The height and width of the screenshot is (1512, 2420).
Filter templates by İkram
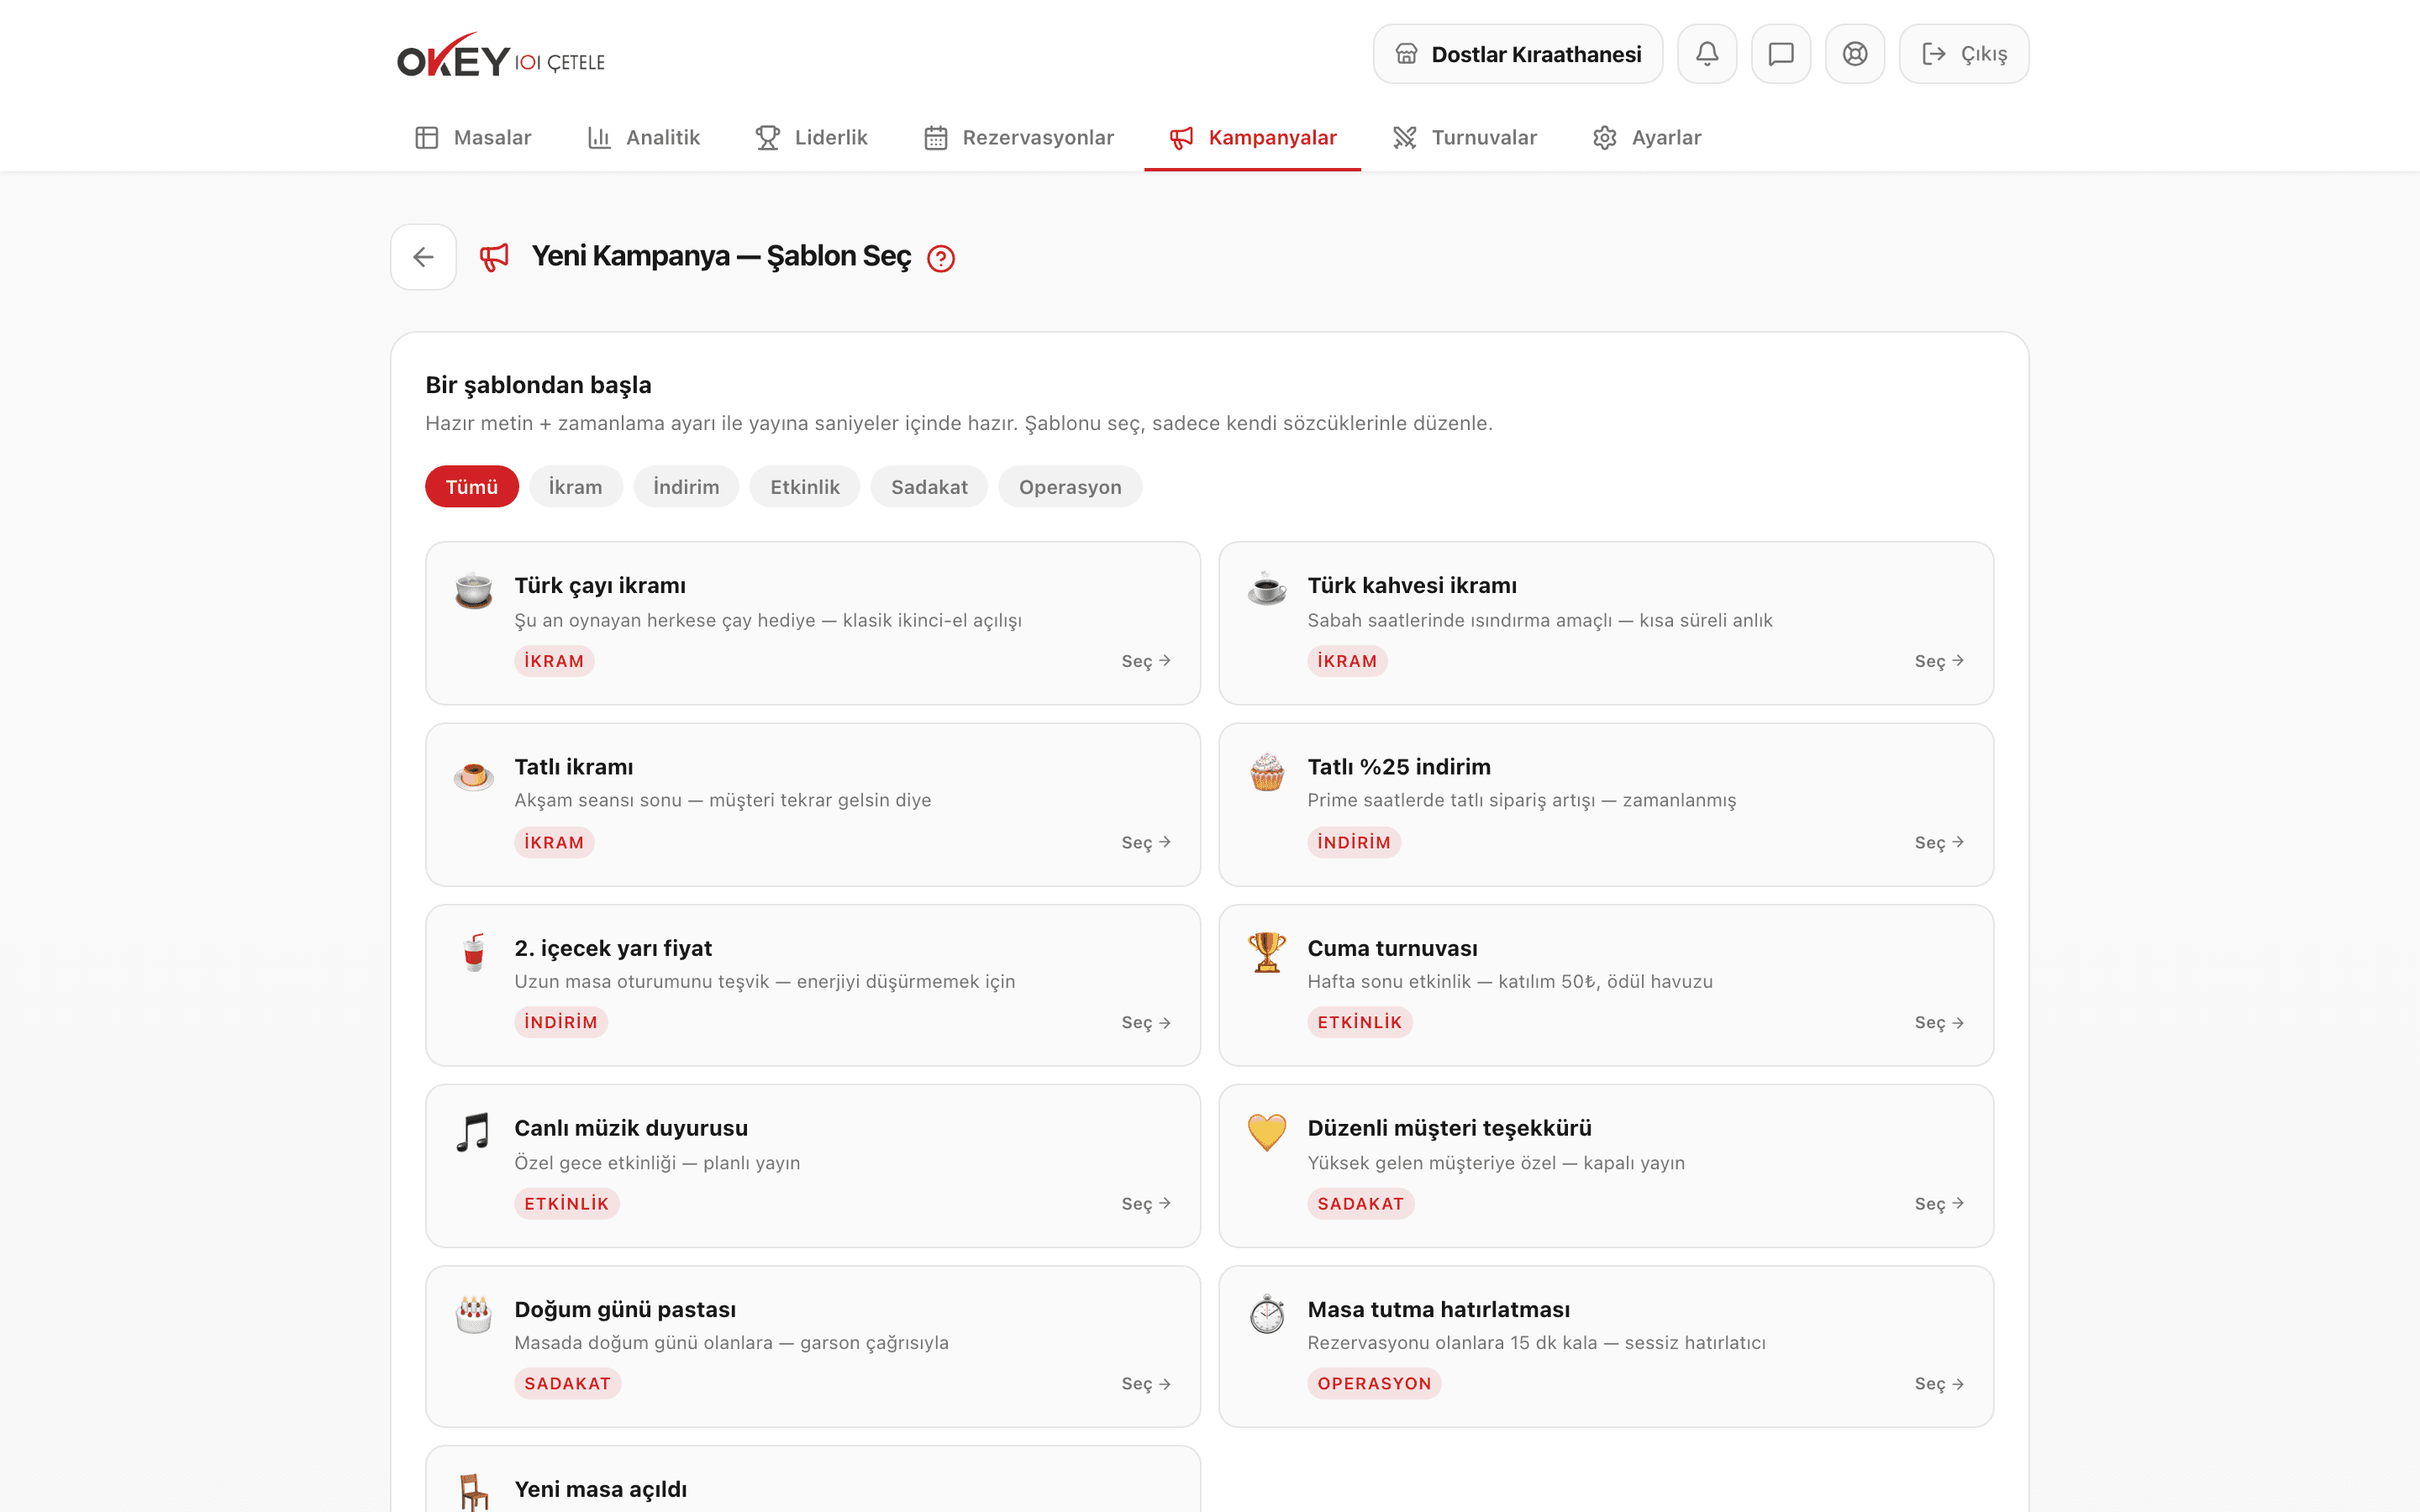(576, 487)
